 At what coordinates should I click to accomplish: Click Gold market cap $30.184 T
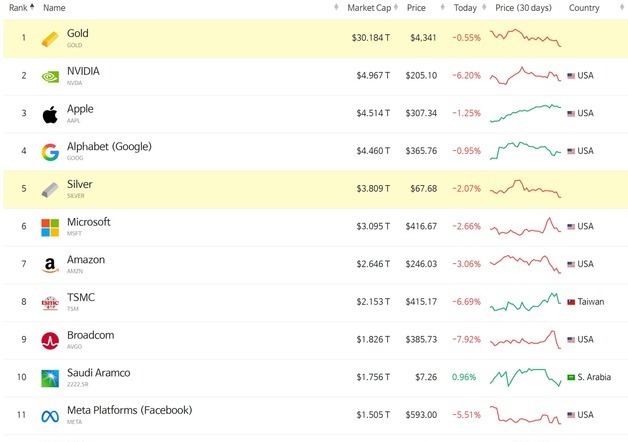[x=370, y=38]
